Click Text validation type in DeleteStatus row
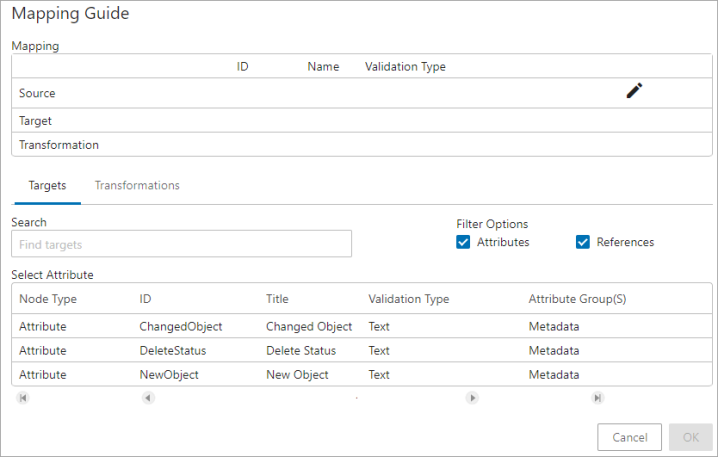The height and width of the screenshot is (457, 718). pyautogui.click(x=379, y=351)
